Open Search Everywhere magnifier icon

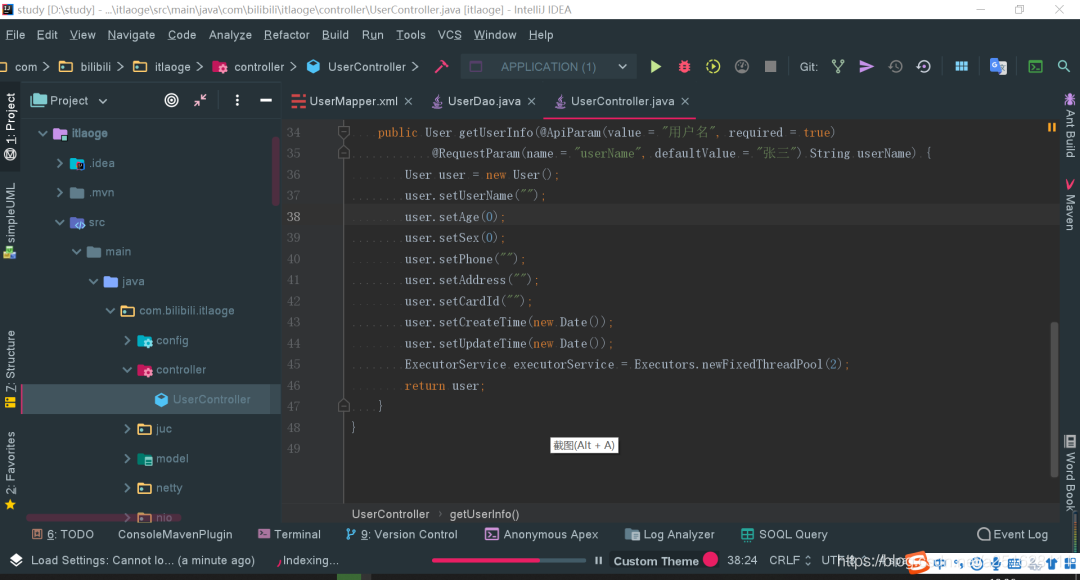(1063, 67)
